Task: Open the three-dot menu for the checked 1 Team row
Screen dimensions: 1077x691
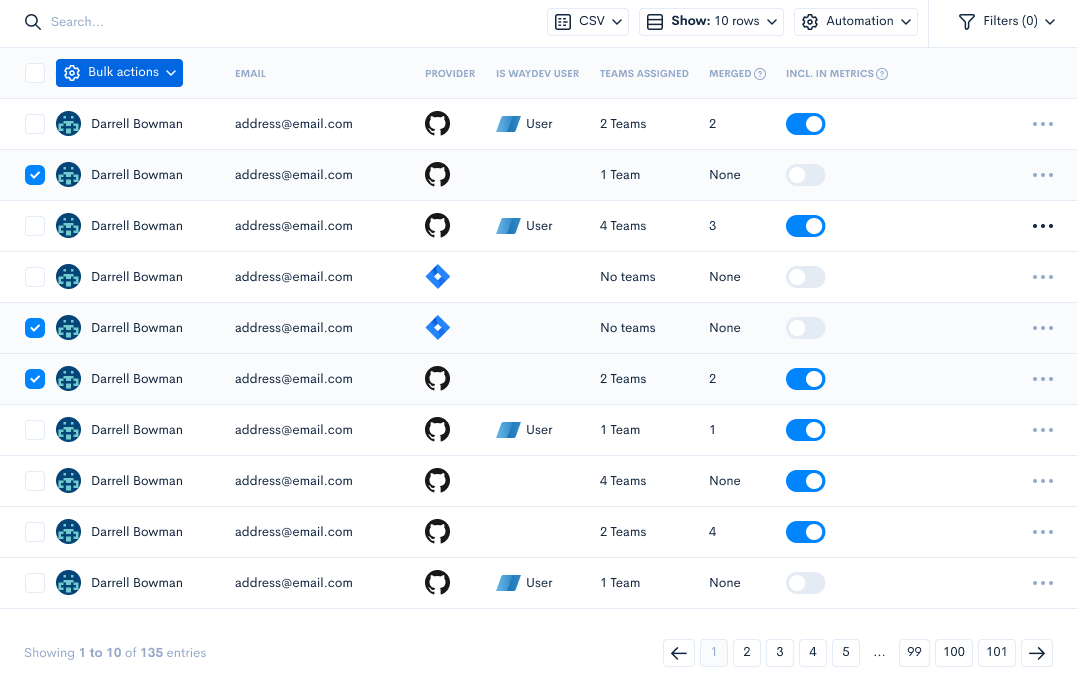Action: click(x=1043, y=174)
